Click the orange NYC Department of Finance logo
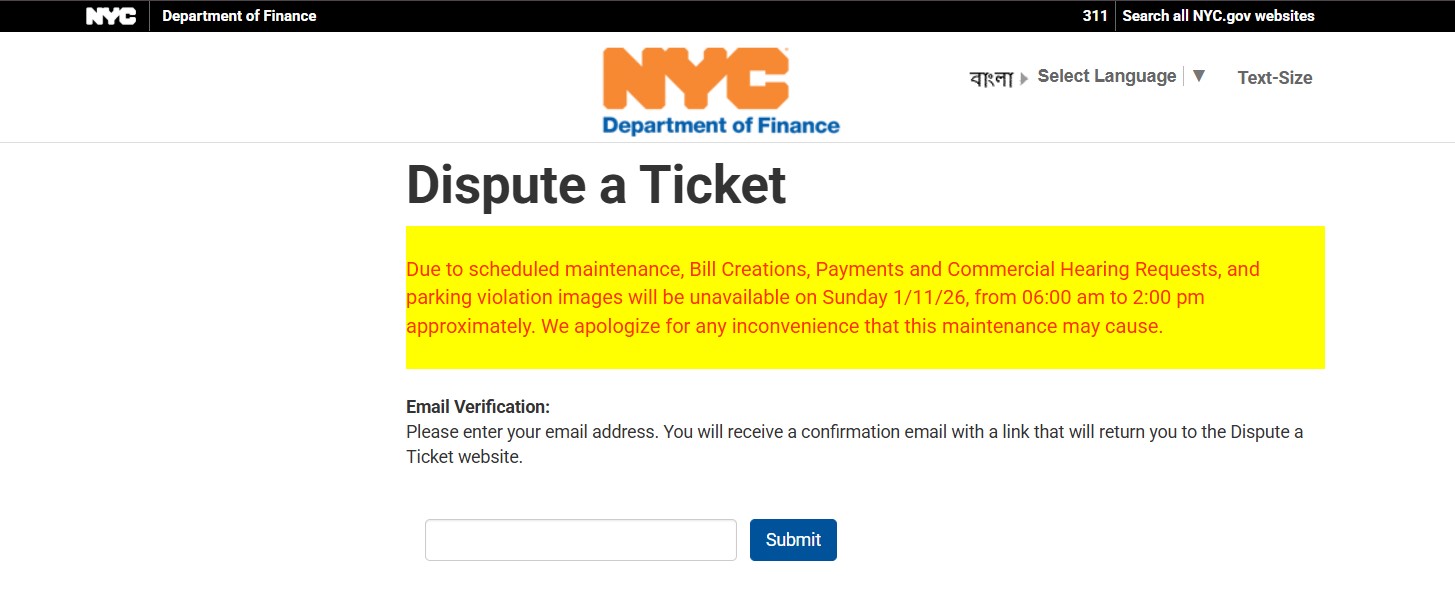1455x615 pixels. [x=720, y=90]
